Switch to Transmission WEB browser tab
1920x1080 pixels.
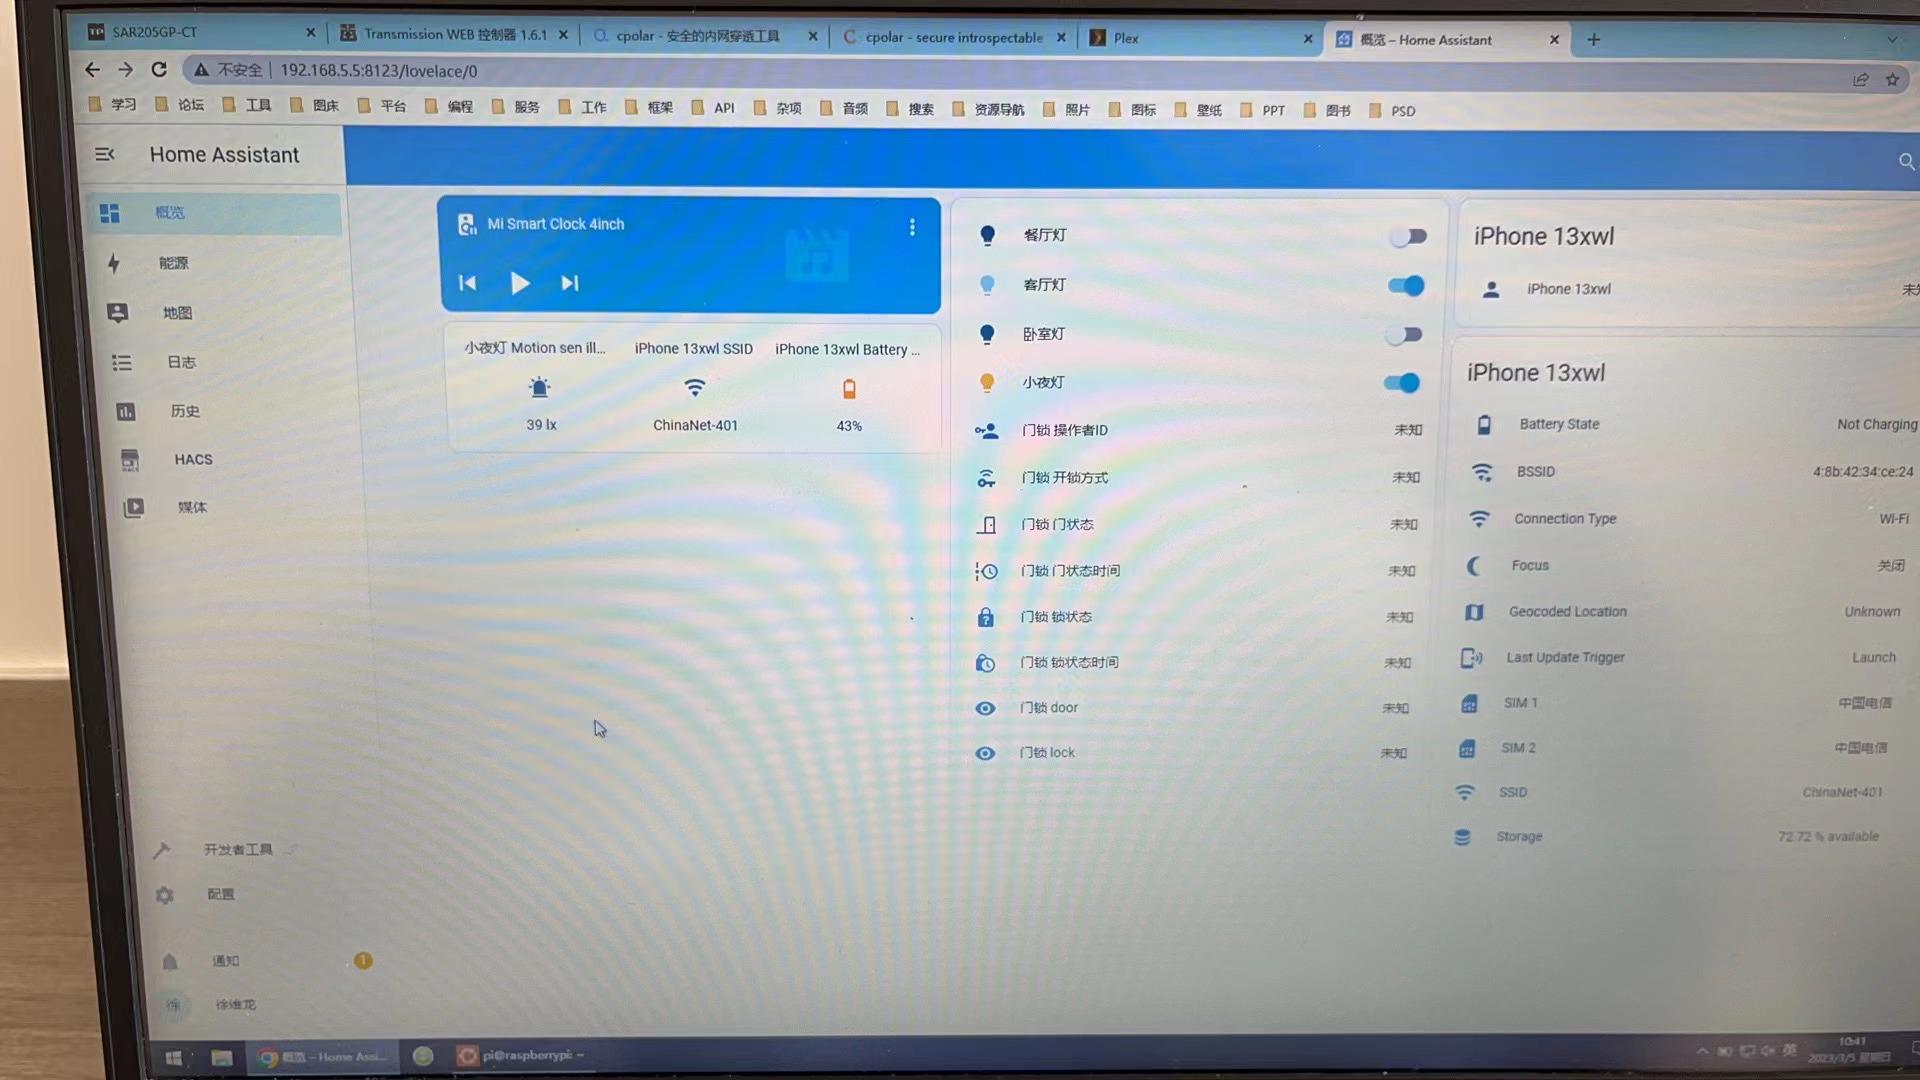pyautogui.click(x=454, y=34)
